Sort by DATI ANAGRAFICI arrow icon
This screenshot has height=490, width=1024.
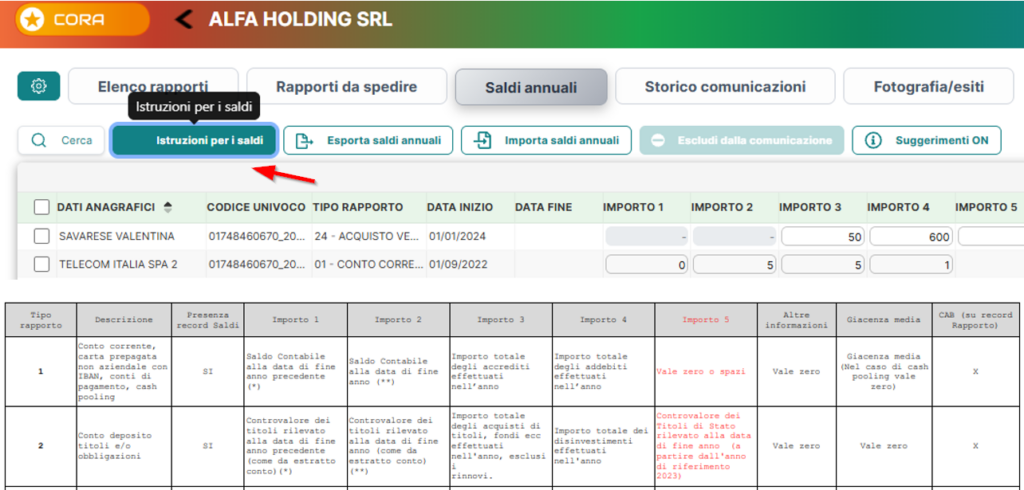tap(168, 207)
